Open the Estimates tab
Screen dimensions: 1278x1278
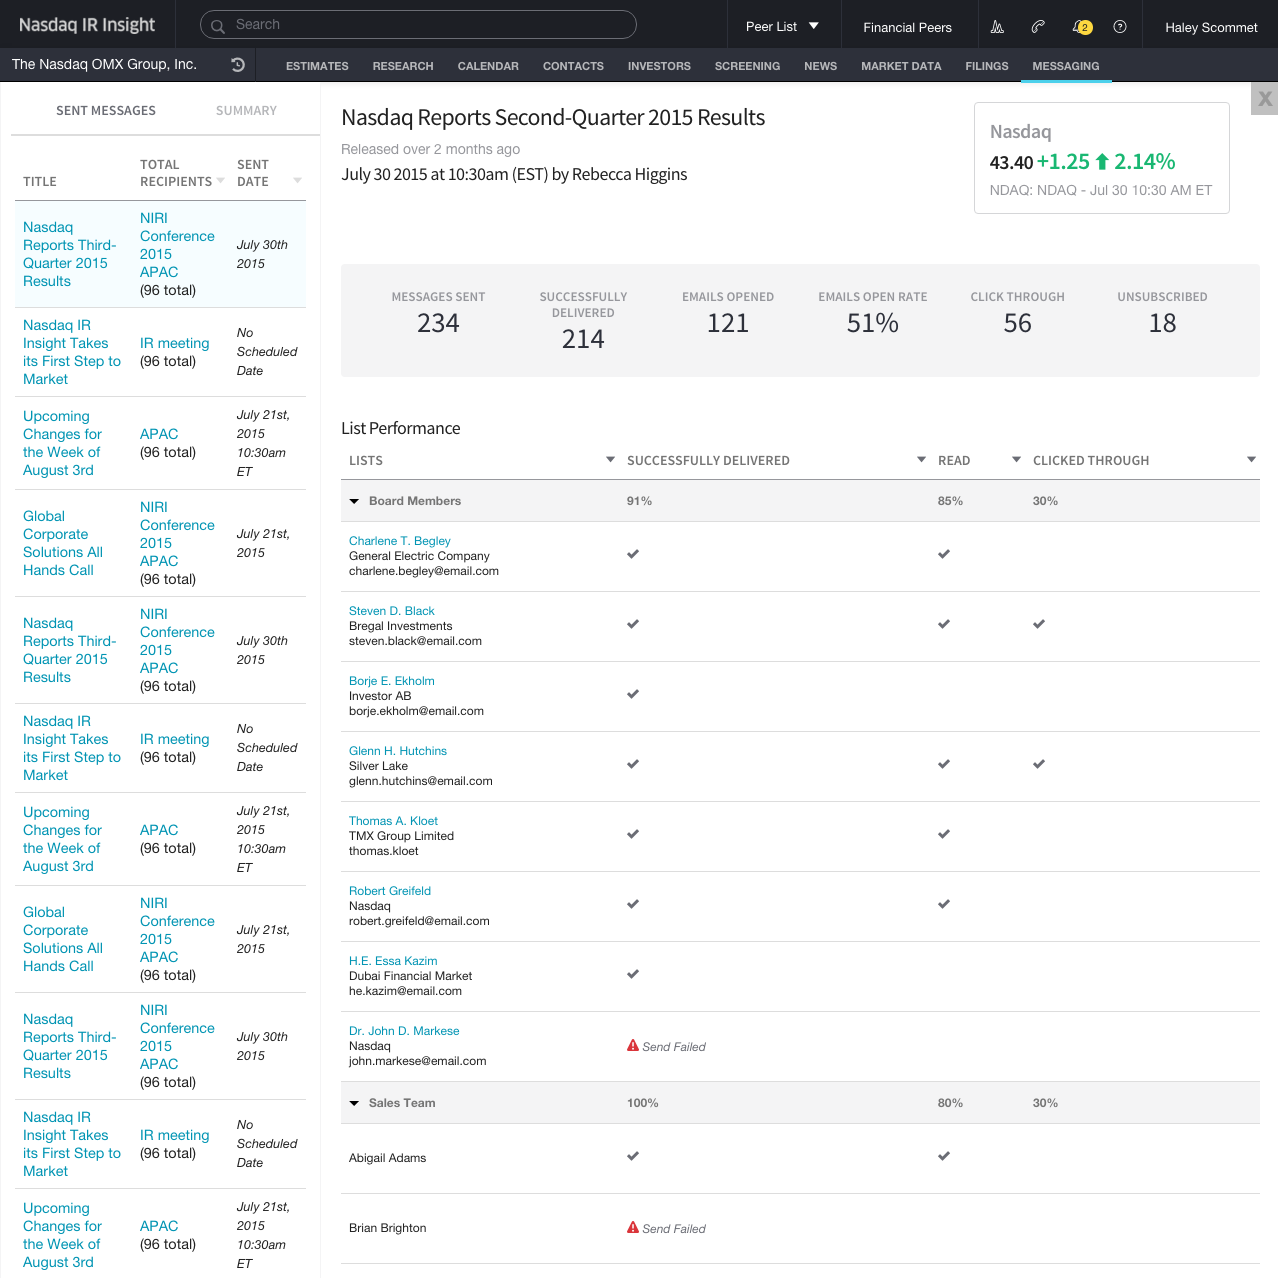tap(317, 66)
